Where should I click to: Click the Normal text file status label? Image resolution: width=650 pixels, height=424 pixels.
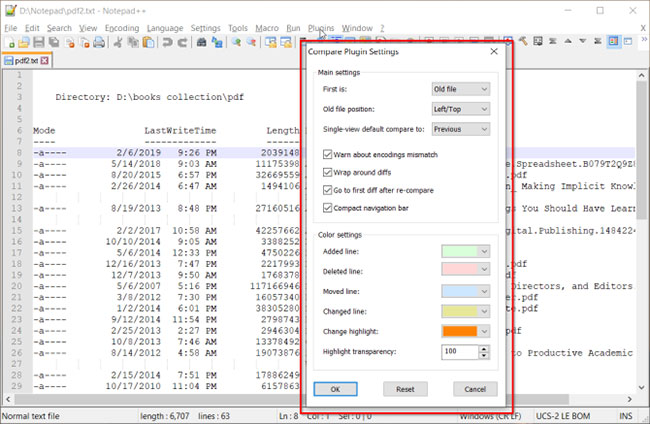pos(31,416)
